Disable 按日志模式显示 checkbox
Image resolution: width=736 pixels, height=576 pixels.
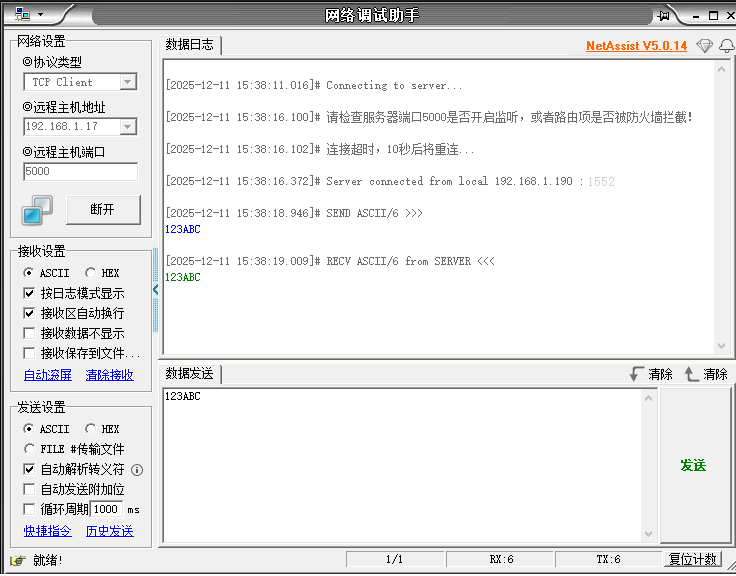(x=29, y=293)
